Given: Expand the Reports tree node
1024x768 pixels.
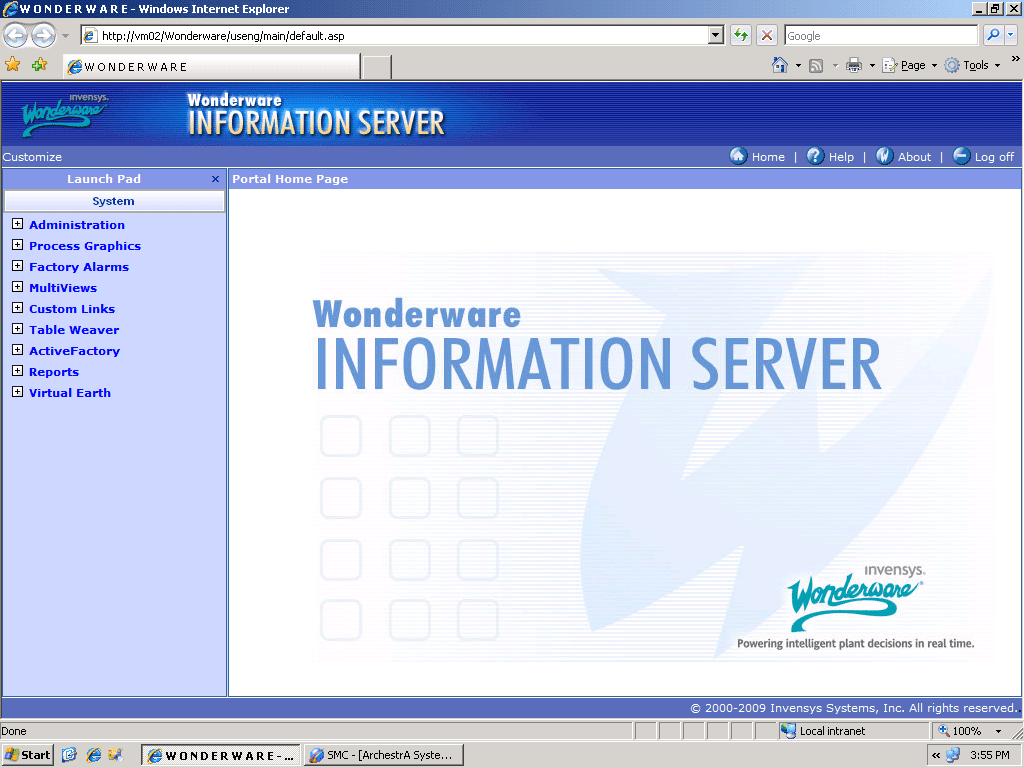Looking at the screenshot, I should (x=18, y=371).
